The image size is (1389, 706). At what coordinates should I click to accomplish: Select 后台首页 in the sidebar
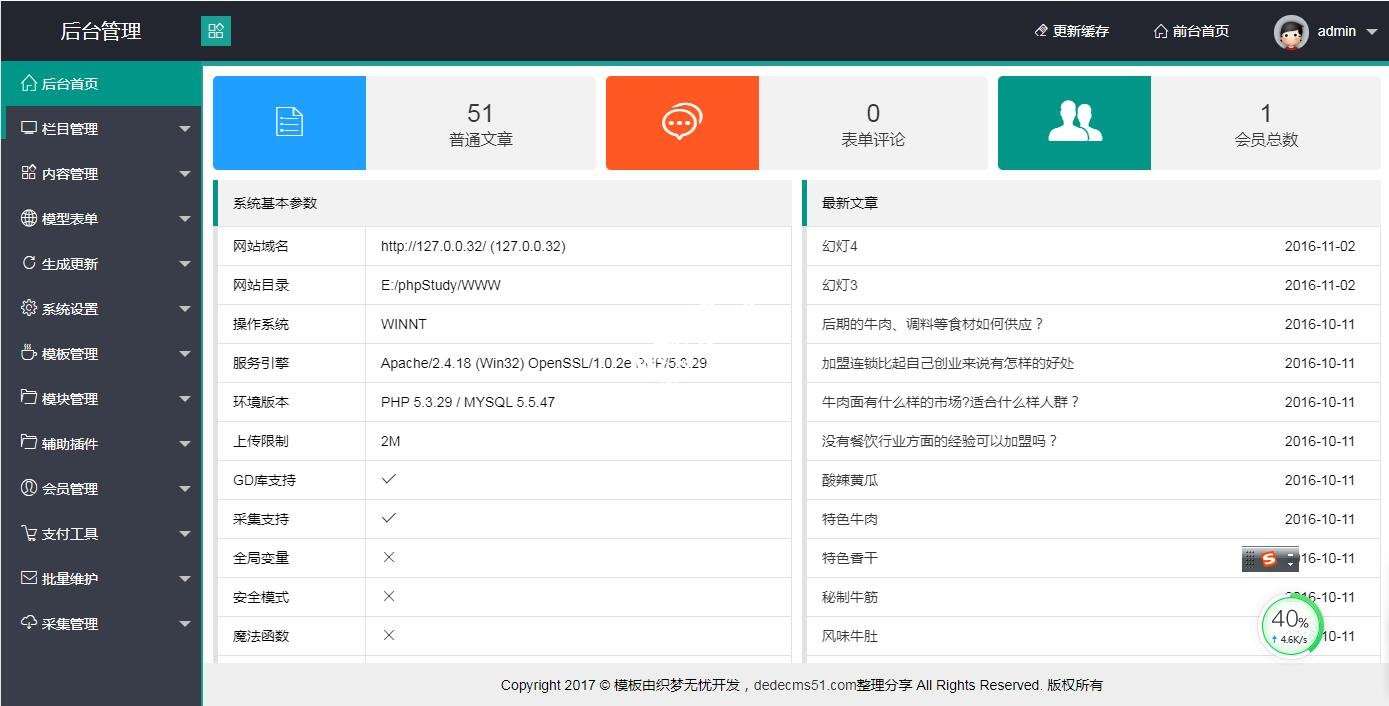pos(62,83)
